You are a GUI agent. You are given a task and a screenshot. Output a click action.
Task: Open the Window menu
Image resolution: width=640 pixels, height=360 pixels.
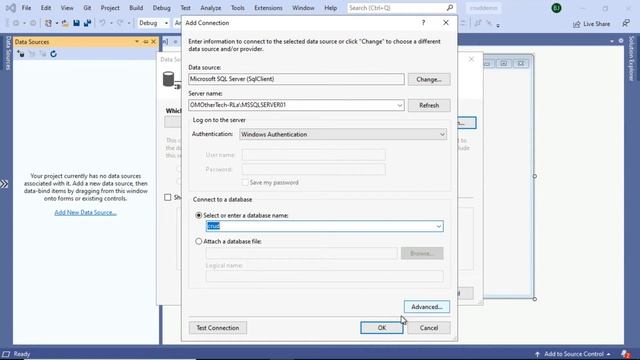303,8
